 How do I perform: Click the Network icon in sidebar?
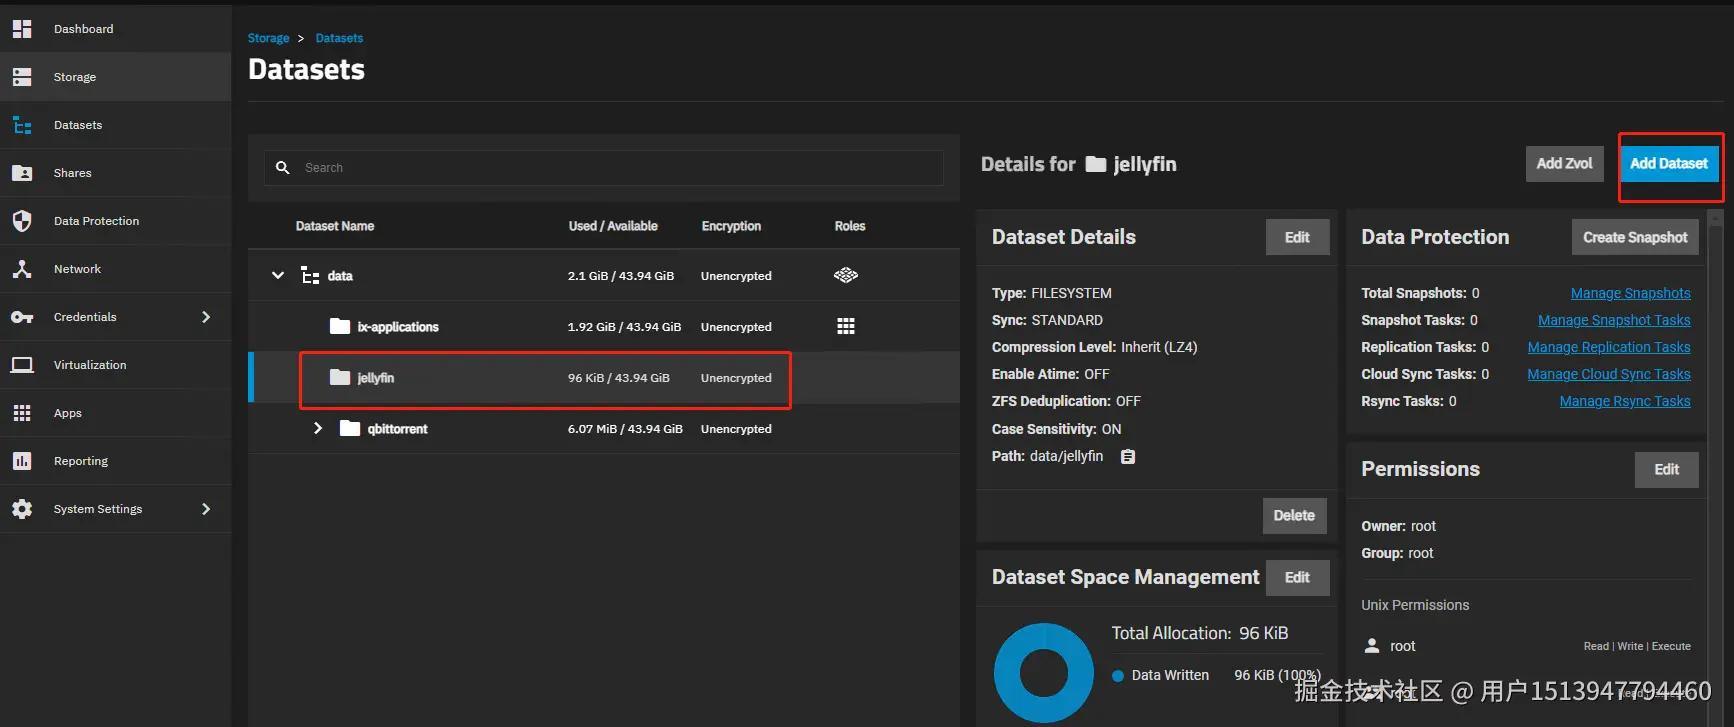coord(22,269)
